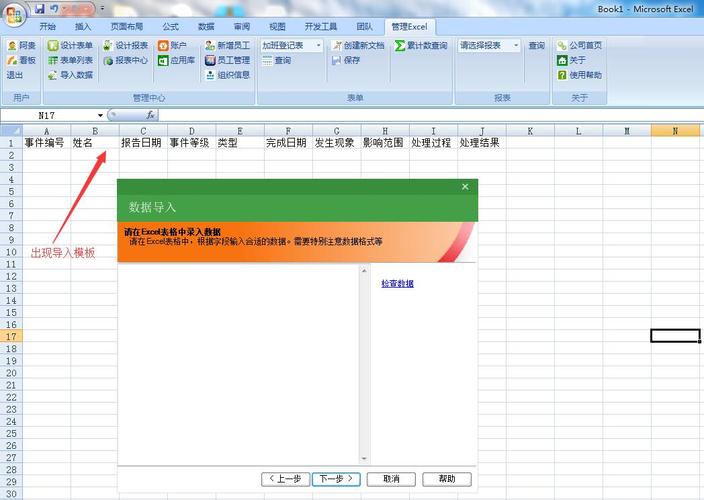Open 设计表单 form designer
Image resolution: width=704 pixels, height=500 pixels.
[x=70, y=45]
